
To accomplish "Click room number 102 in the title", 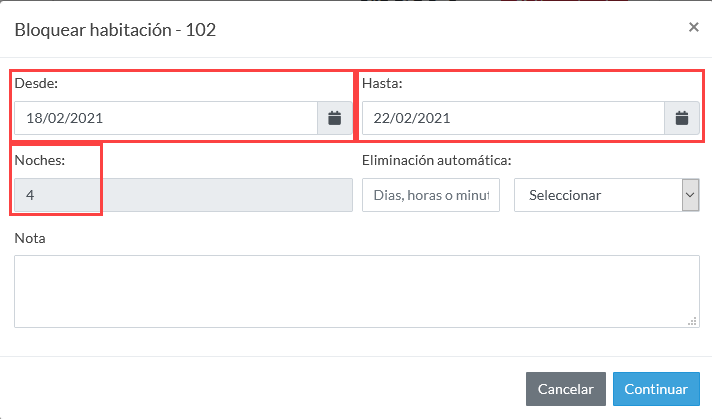I will (x=201, y=30).
